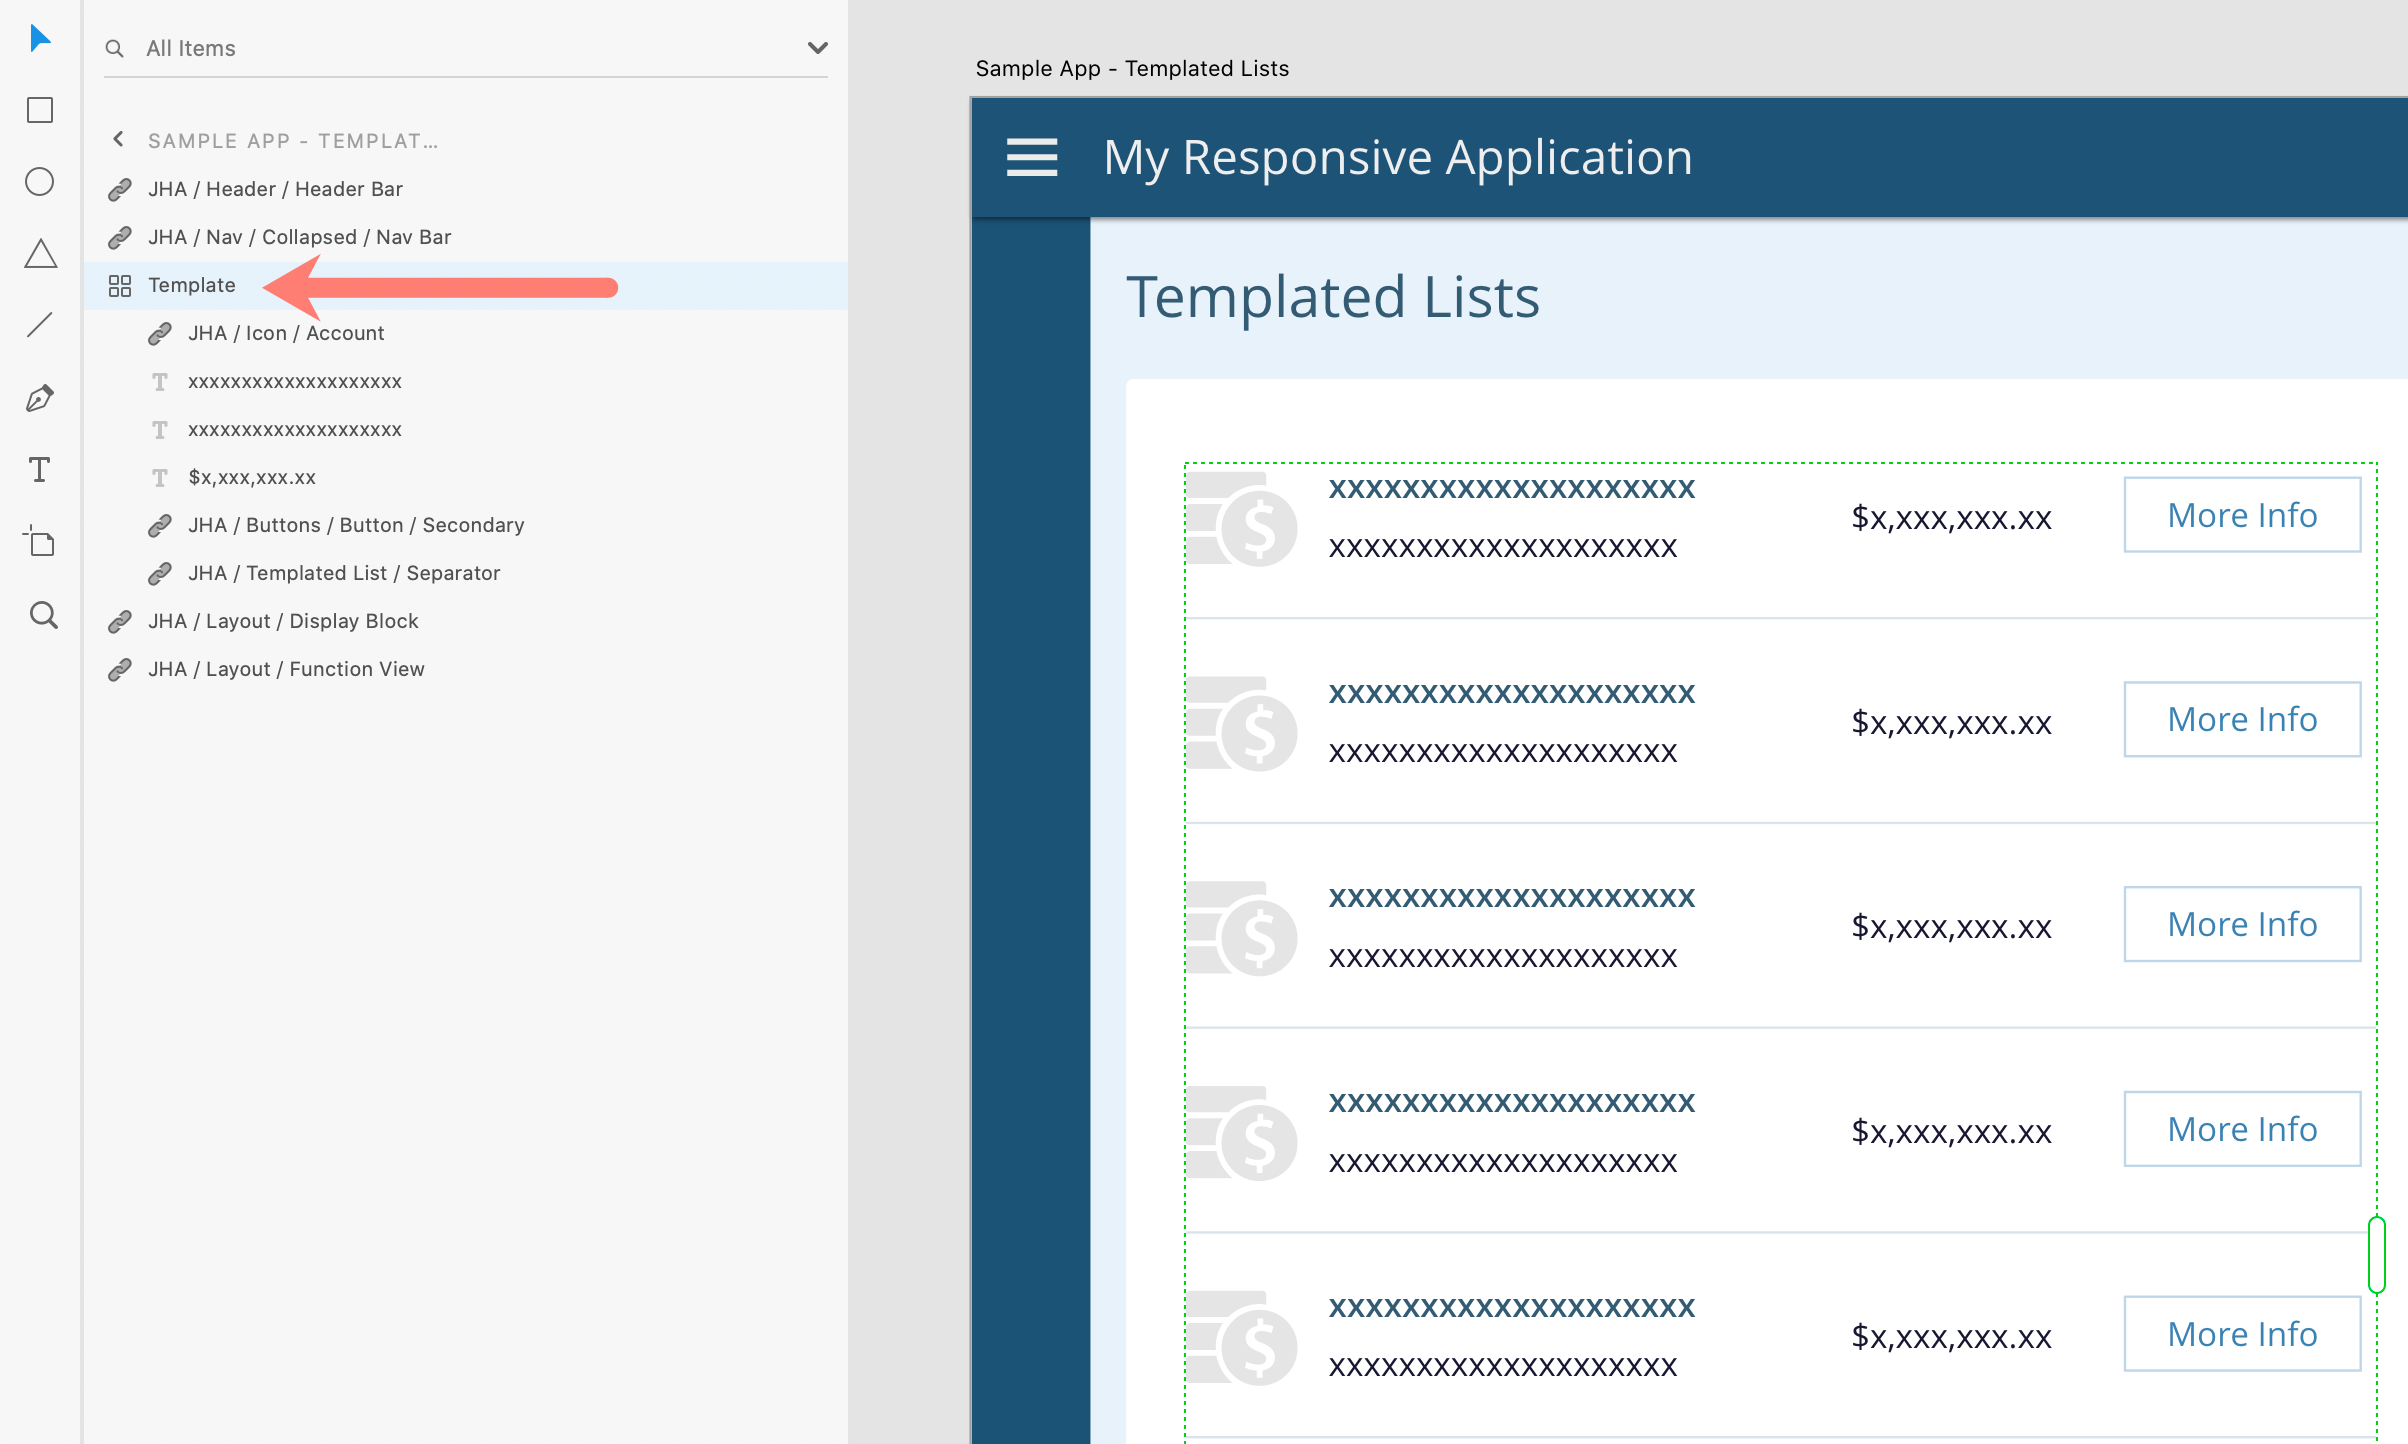
Task: Select the Zoom magnifier tool
Action: 42,615
